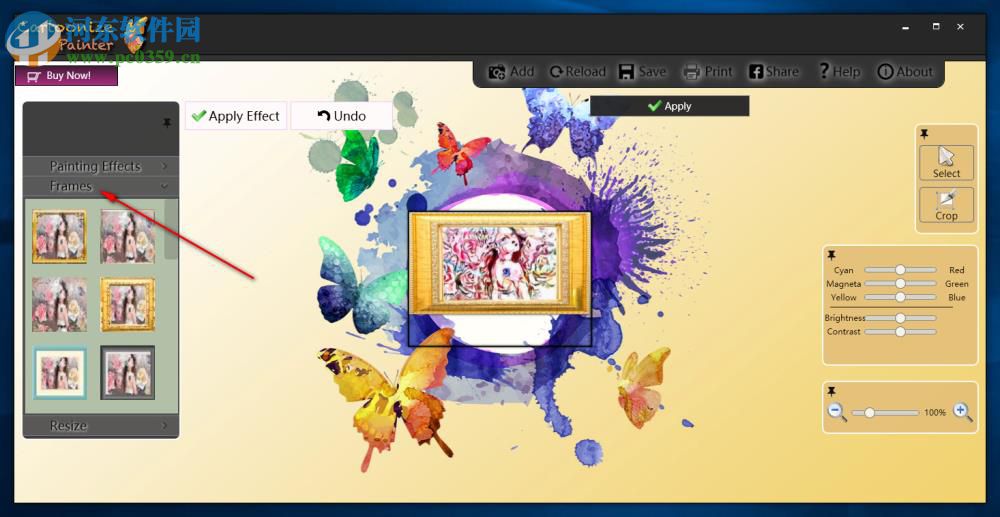Click the Add label in top toolbar

coord(522,72)
